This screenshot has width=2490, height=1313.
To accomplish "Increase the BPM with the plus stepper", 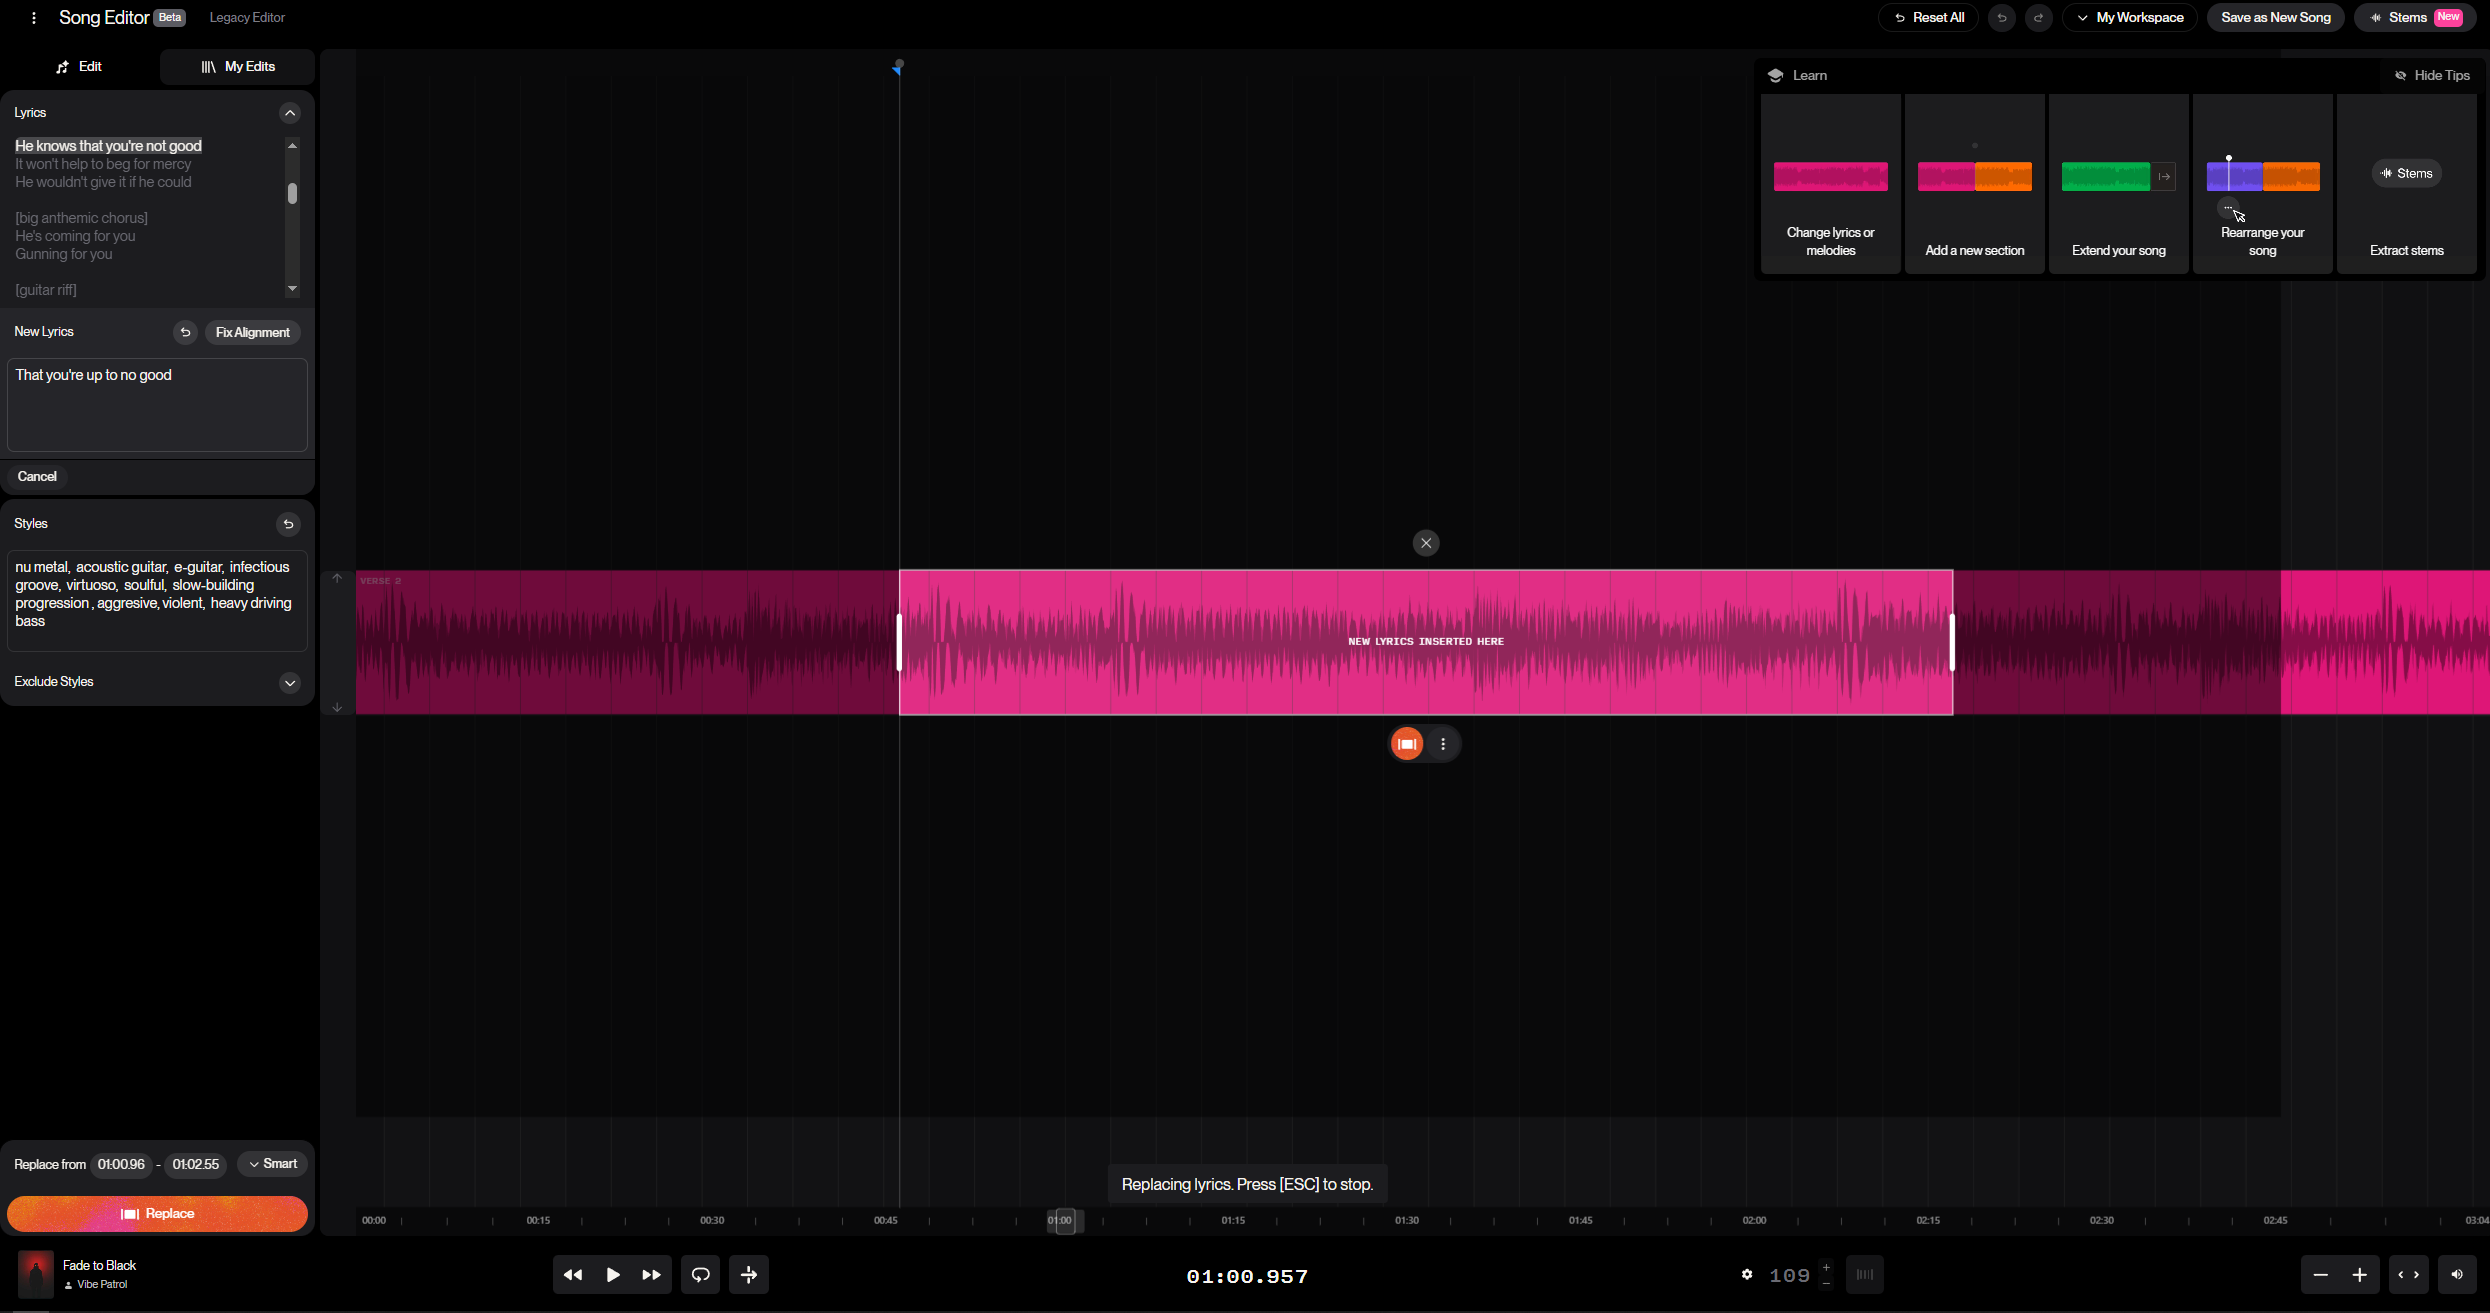I will [1826, 1267].
